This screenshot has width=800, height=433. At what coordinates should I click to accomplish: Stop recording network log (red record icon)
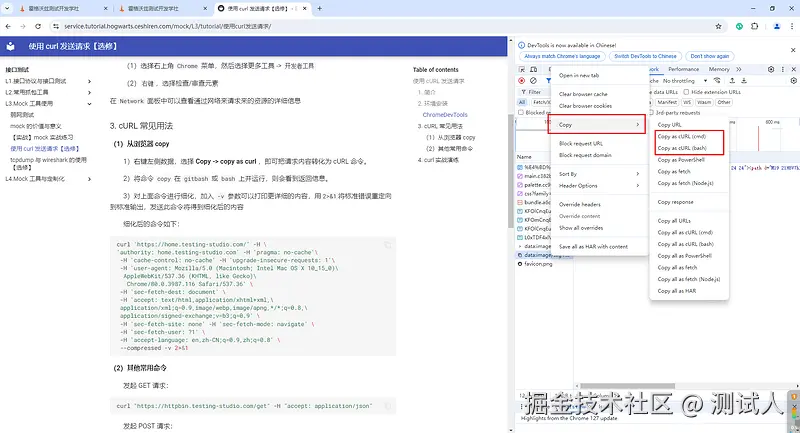click(x=521, y=81)
